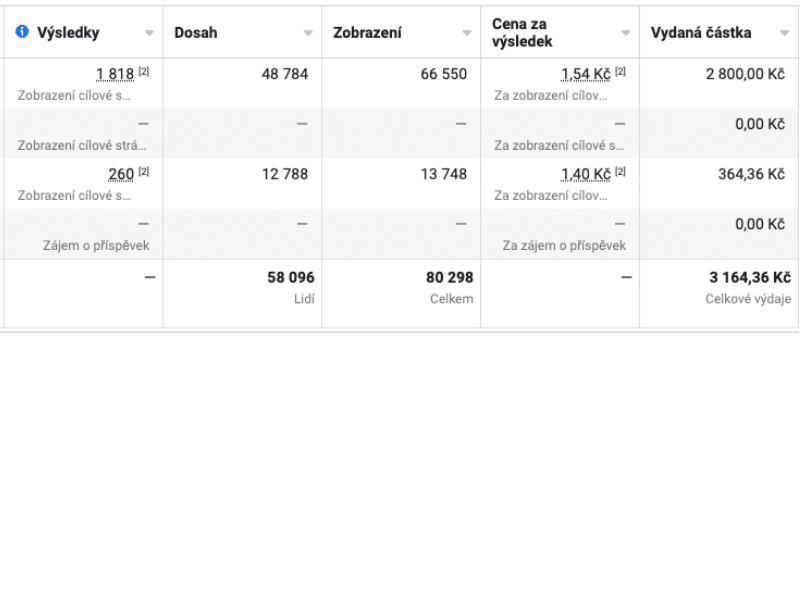Click the Zobrazení column header label
The width and height of the screenshot is (800, 600).
coord(367,33)
